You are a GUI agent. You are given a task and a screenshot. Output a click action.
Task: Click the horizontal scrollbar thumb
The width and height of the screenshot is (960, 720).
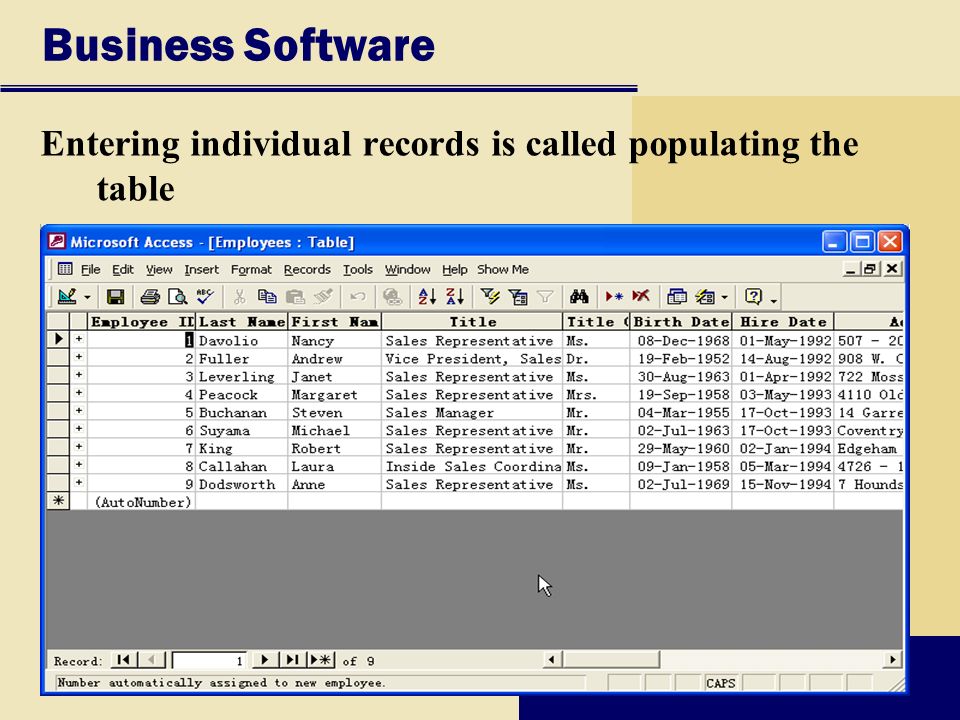610,660
